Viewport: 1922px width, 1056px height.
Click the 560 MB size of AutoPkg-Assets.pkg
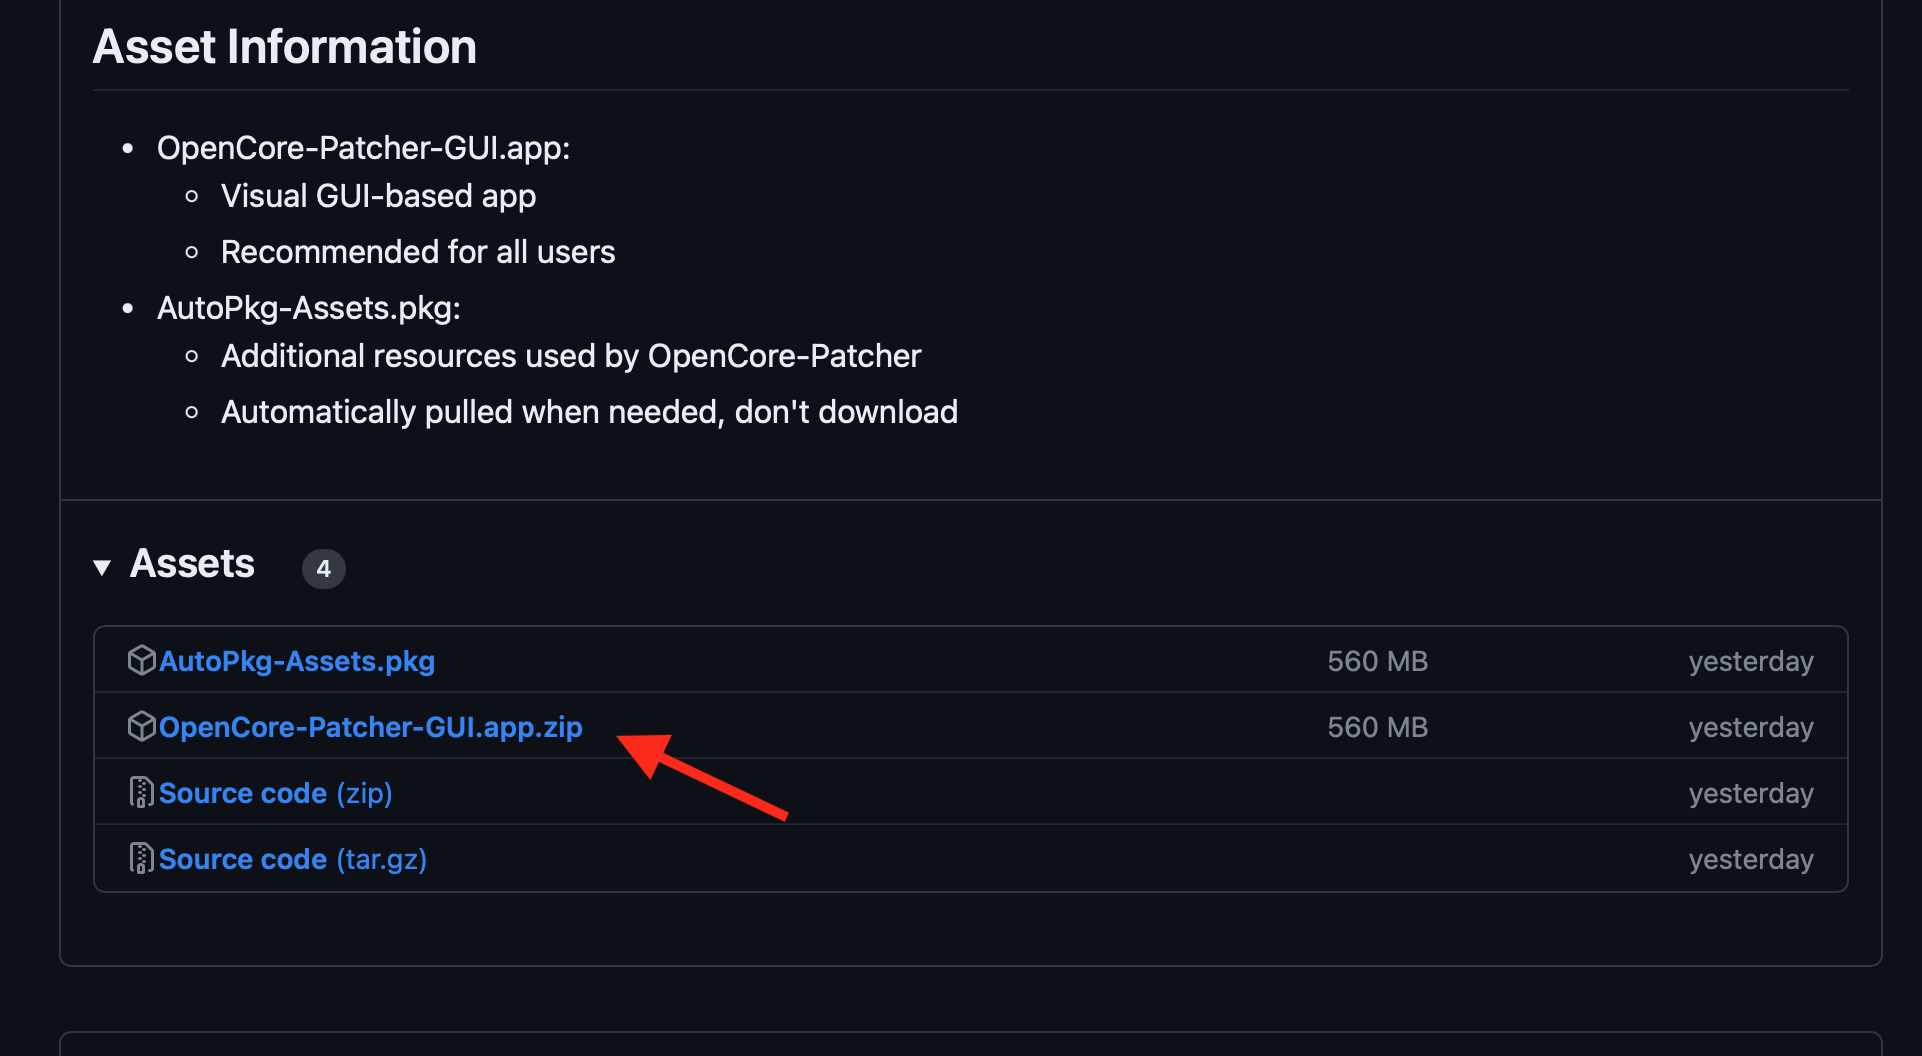click(x=1377, y=661)
